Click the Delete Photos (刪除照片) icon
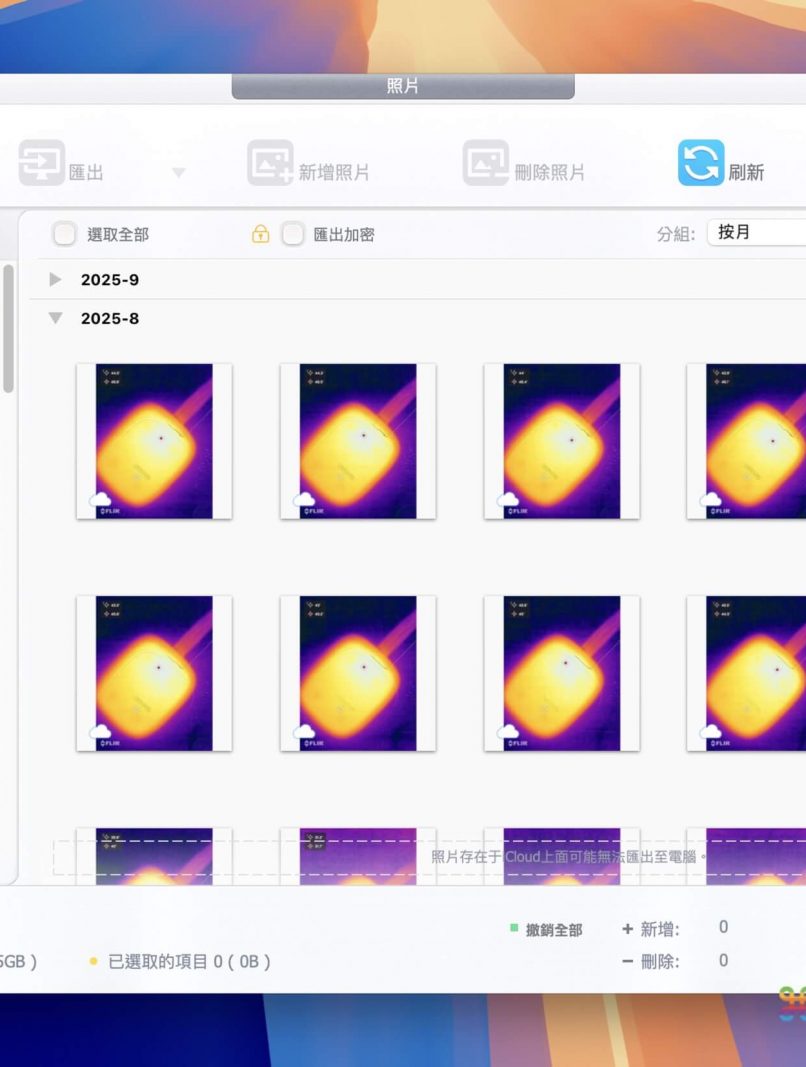 [485, 163]
